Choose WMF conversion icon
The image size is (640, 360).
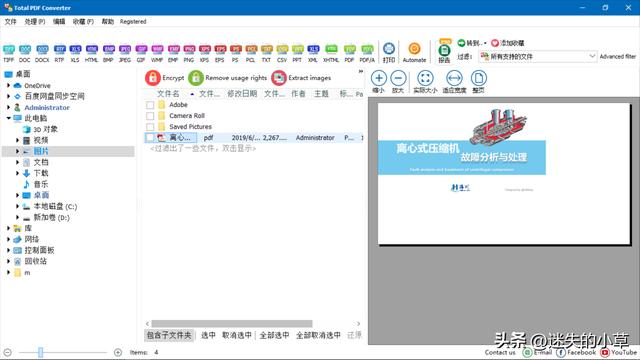click(157, 53)
